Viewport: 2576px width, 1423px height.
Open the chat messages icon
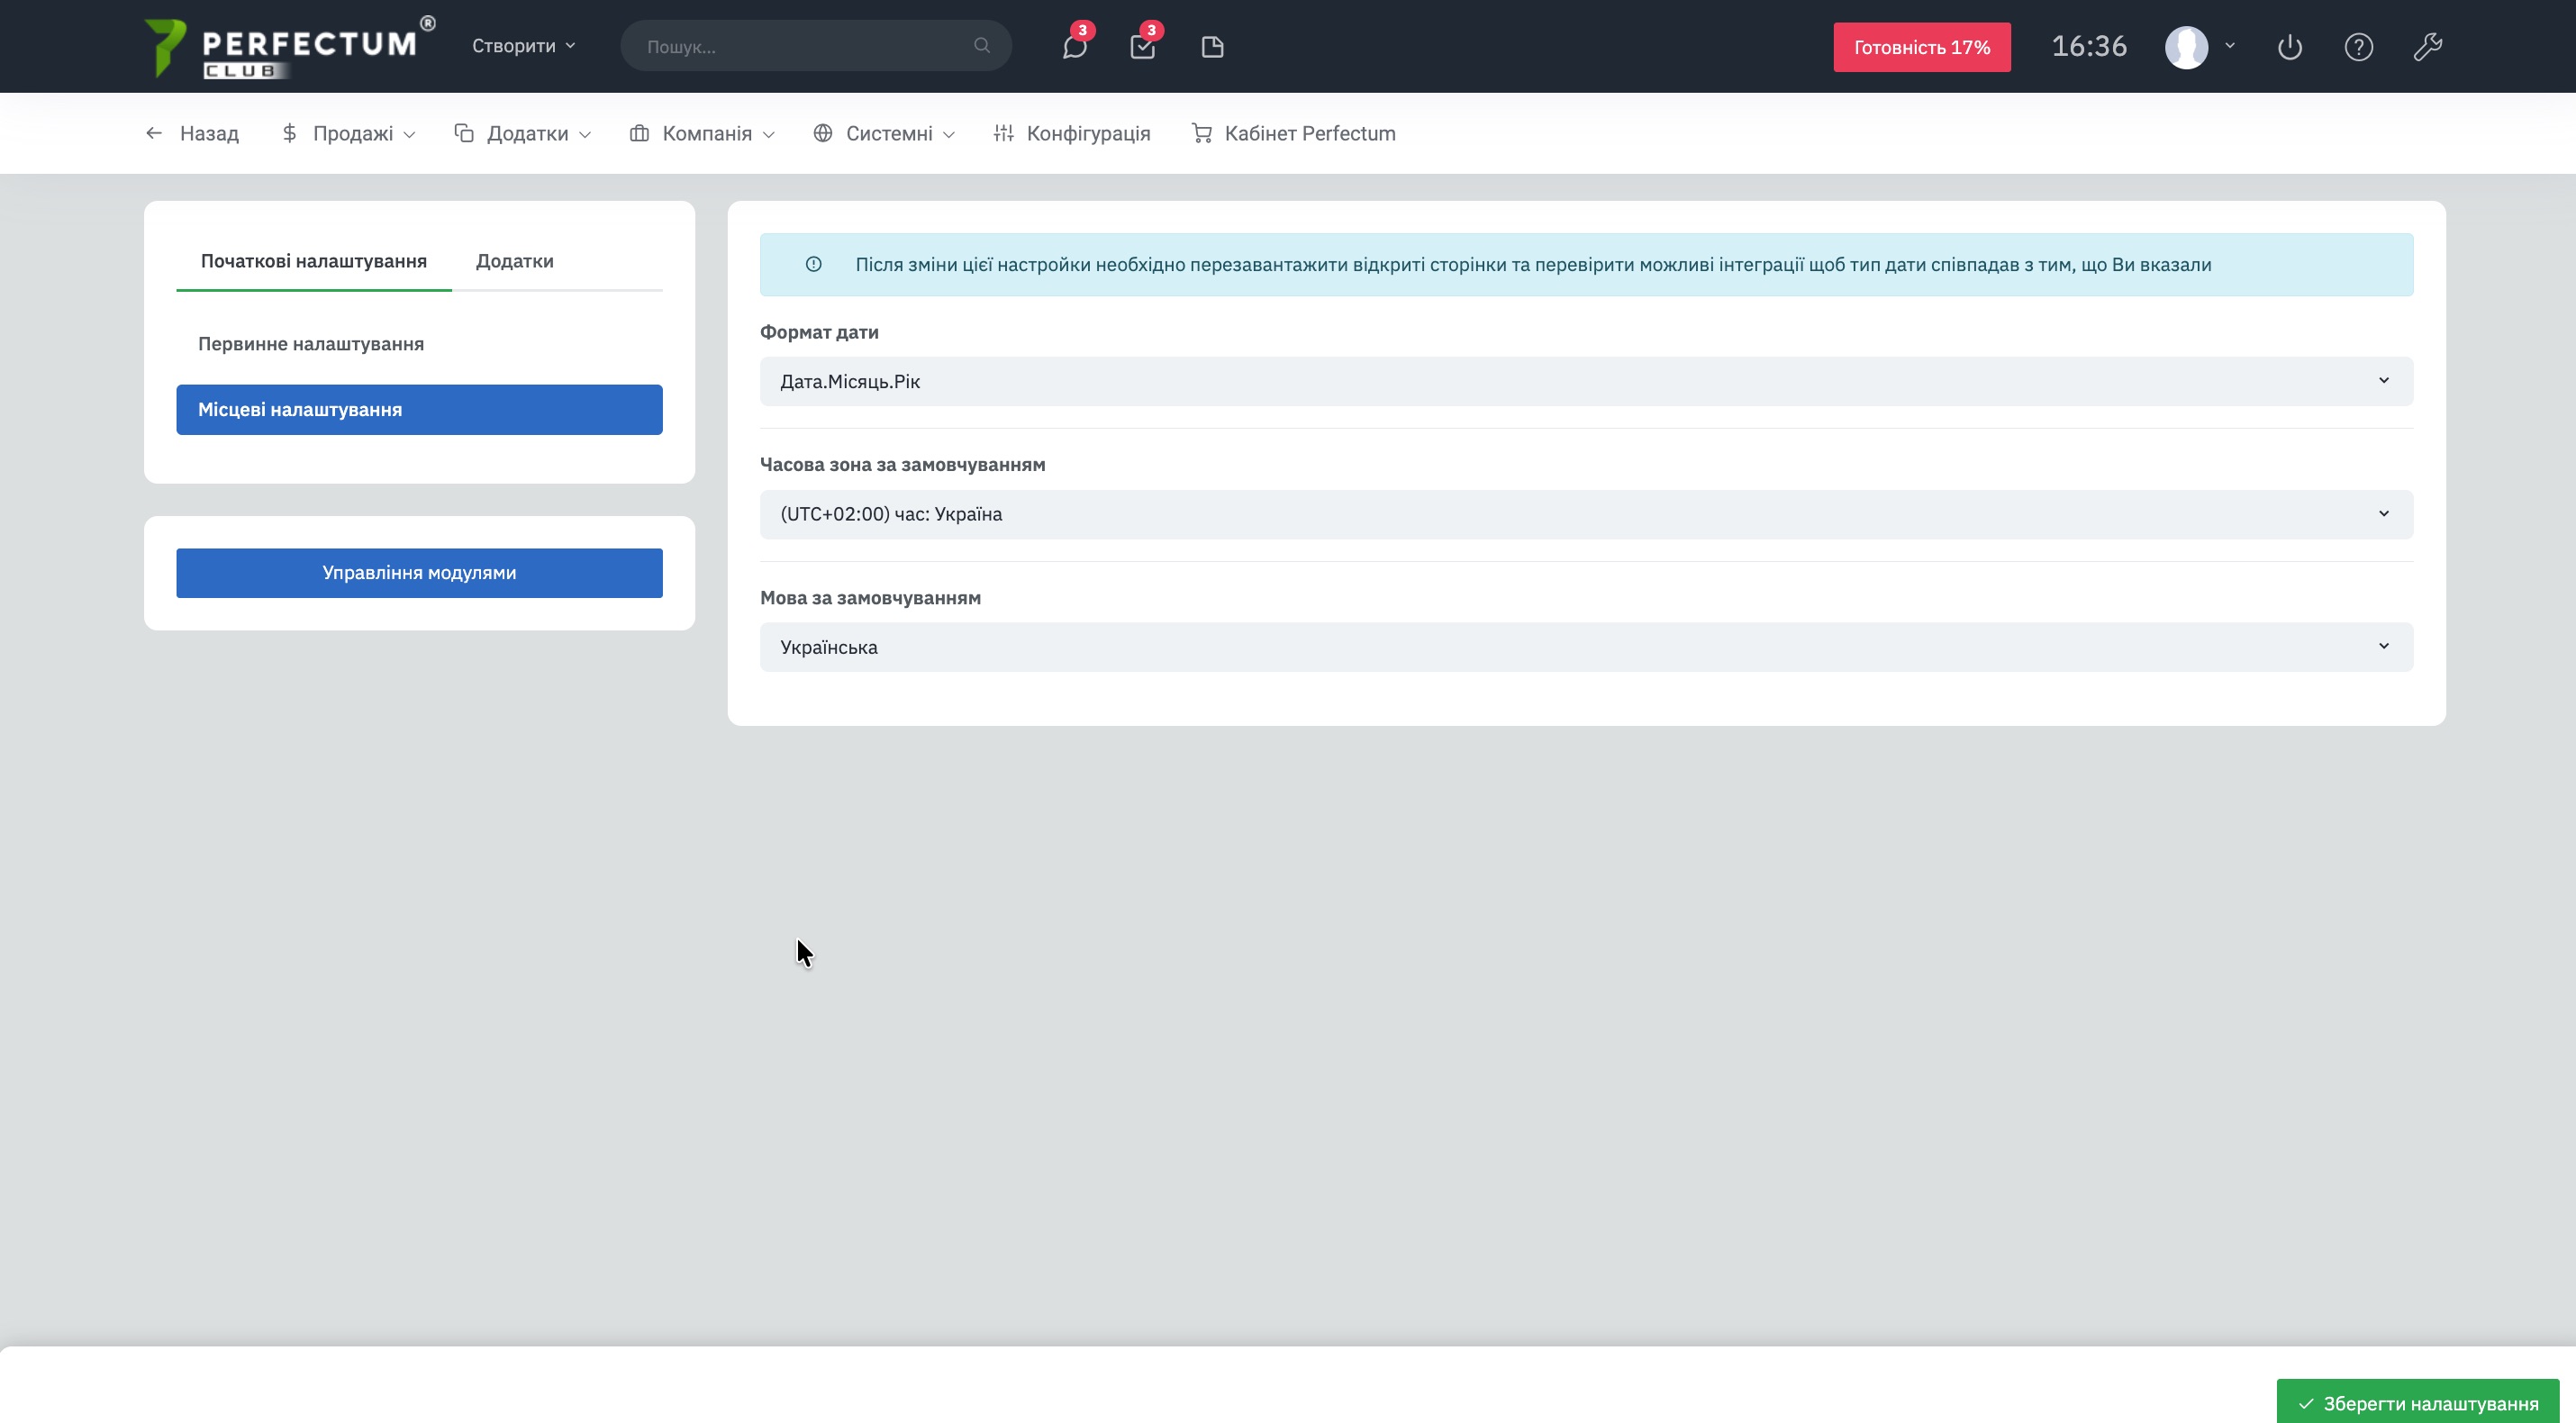(1074, 47)
